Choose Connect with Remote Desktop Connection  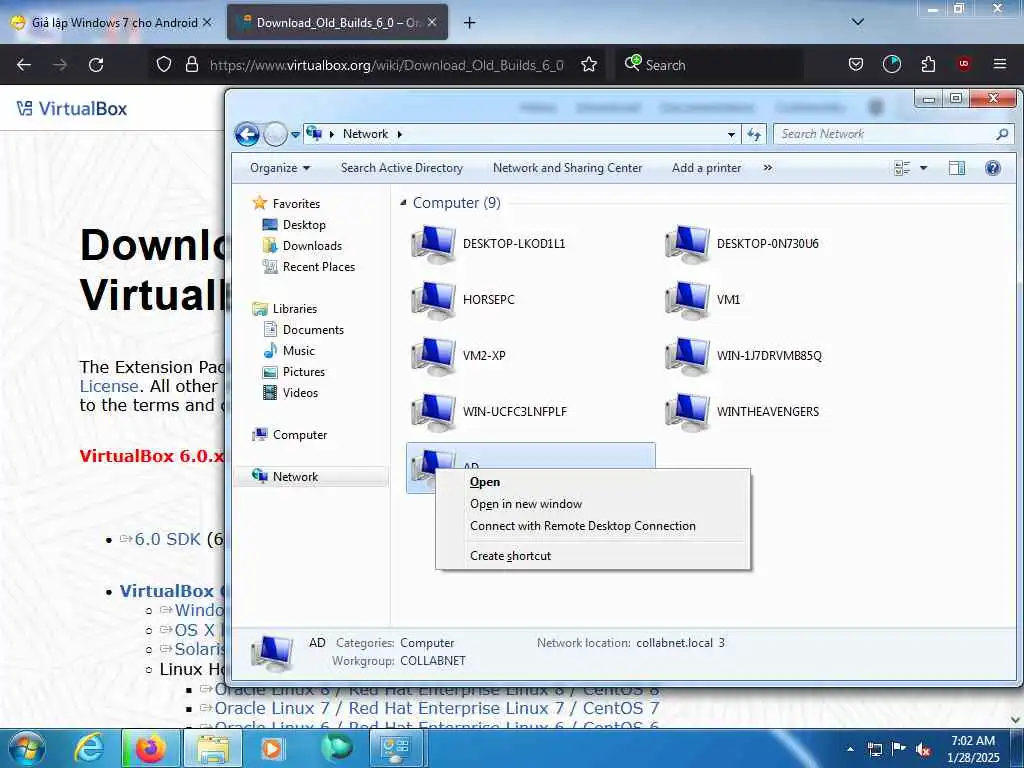(x=593, y=526)
